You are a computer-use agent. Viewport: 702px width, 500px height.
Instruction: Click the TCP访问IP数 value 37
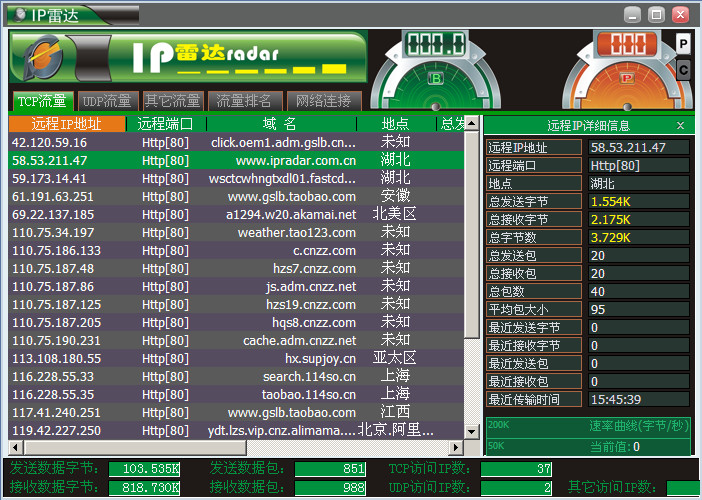(516, 469)
